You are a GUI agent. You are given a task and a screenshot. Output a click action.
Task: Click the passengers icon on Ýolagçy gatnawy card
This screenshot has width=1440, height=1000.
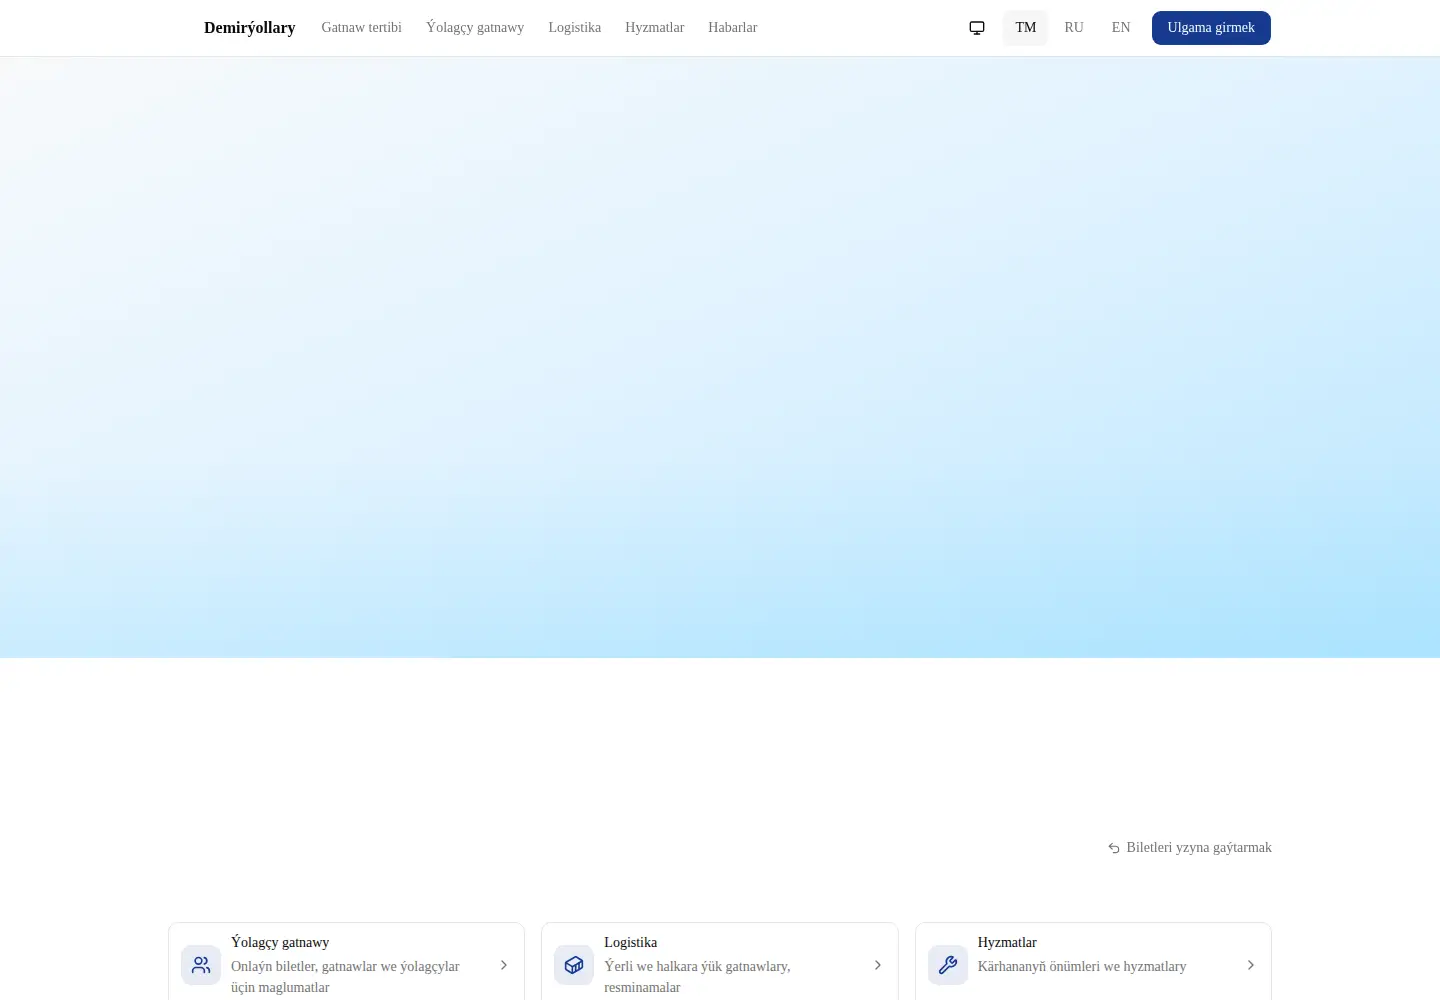[201, 965]
